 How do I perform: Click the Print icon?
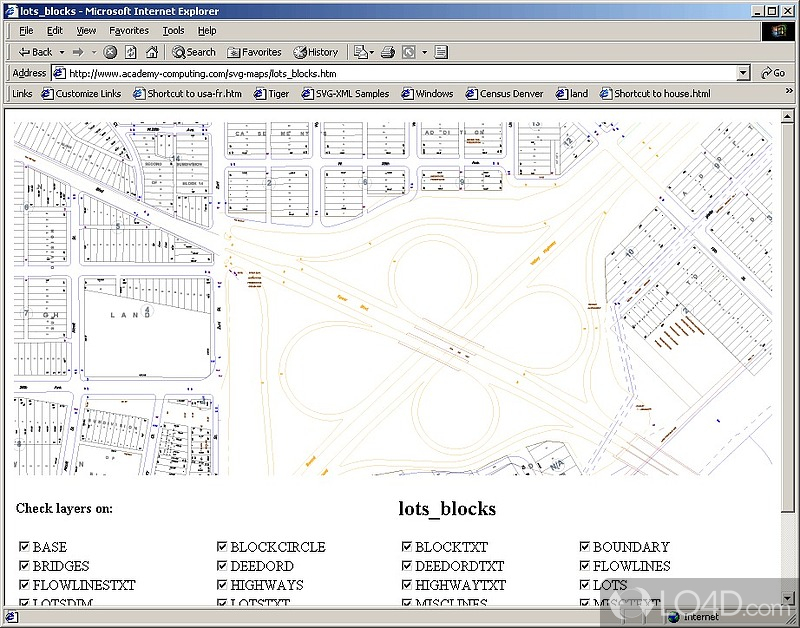click(388, 52)
